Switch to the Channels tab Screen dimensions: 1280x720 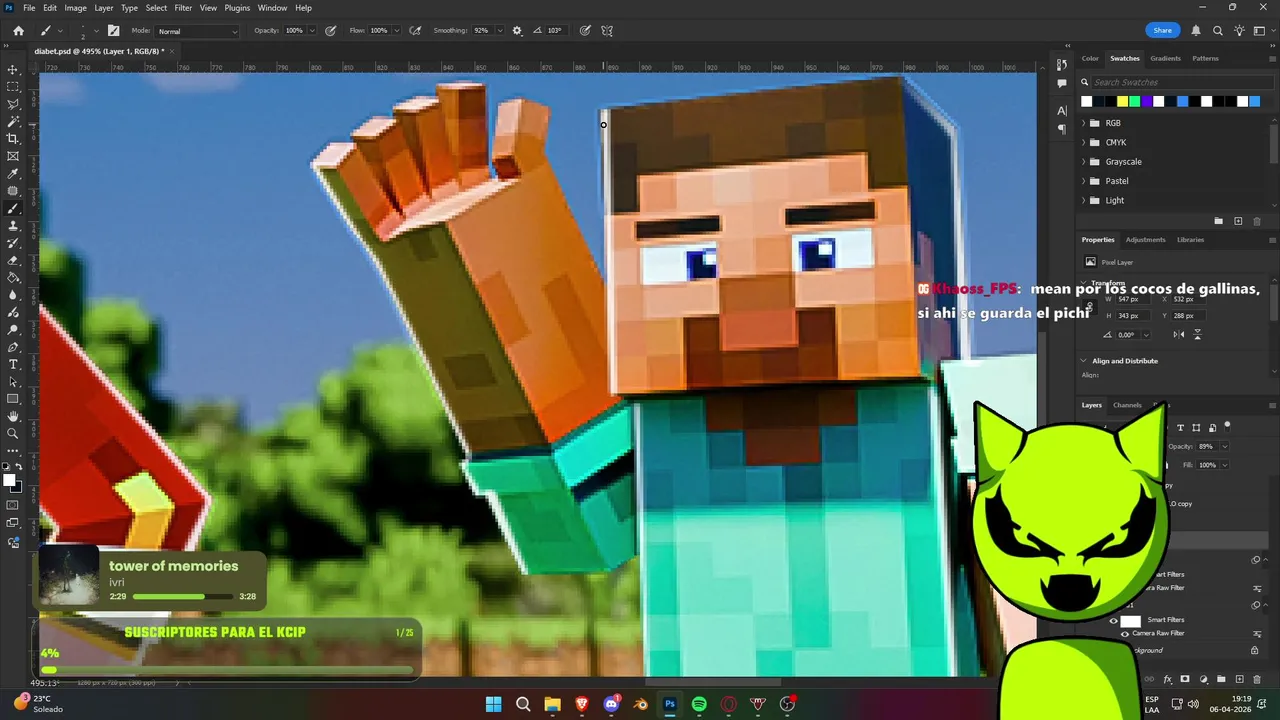coord(1127,405)
